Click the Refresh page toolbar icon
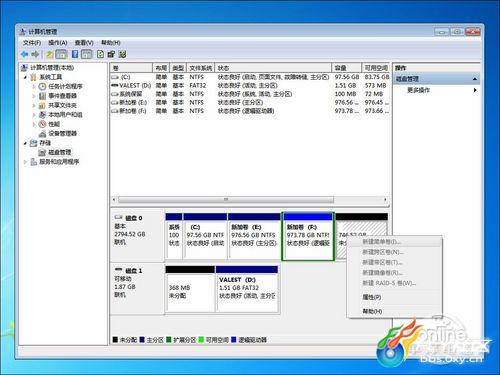Image resolution: width=500 pixels, height=375 pixels. [100, 54]
